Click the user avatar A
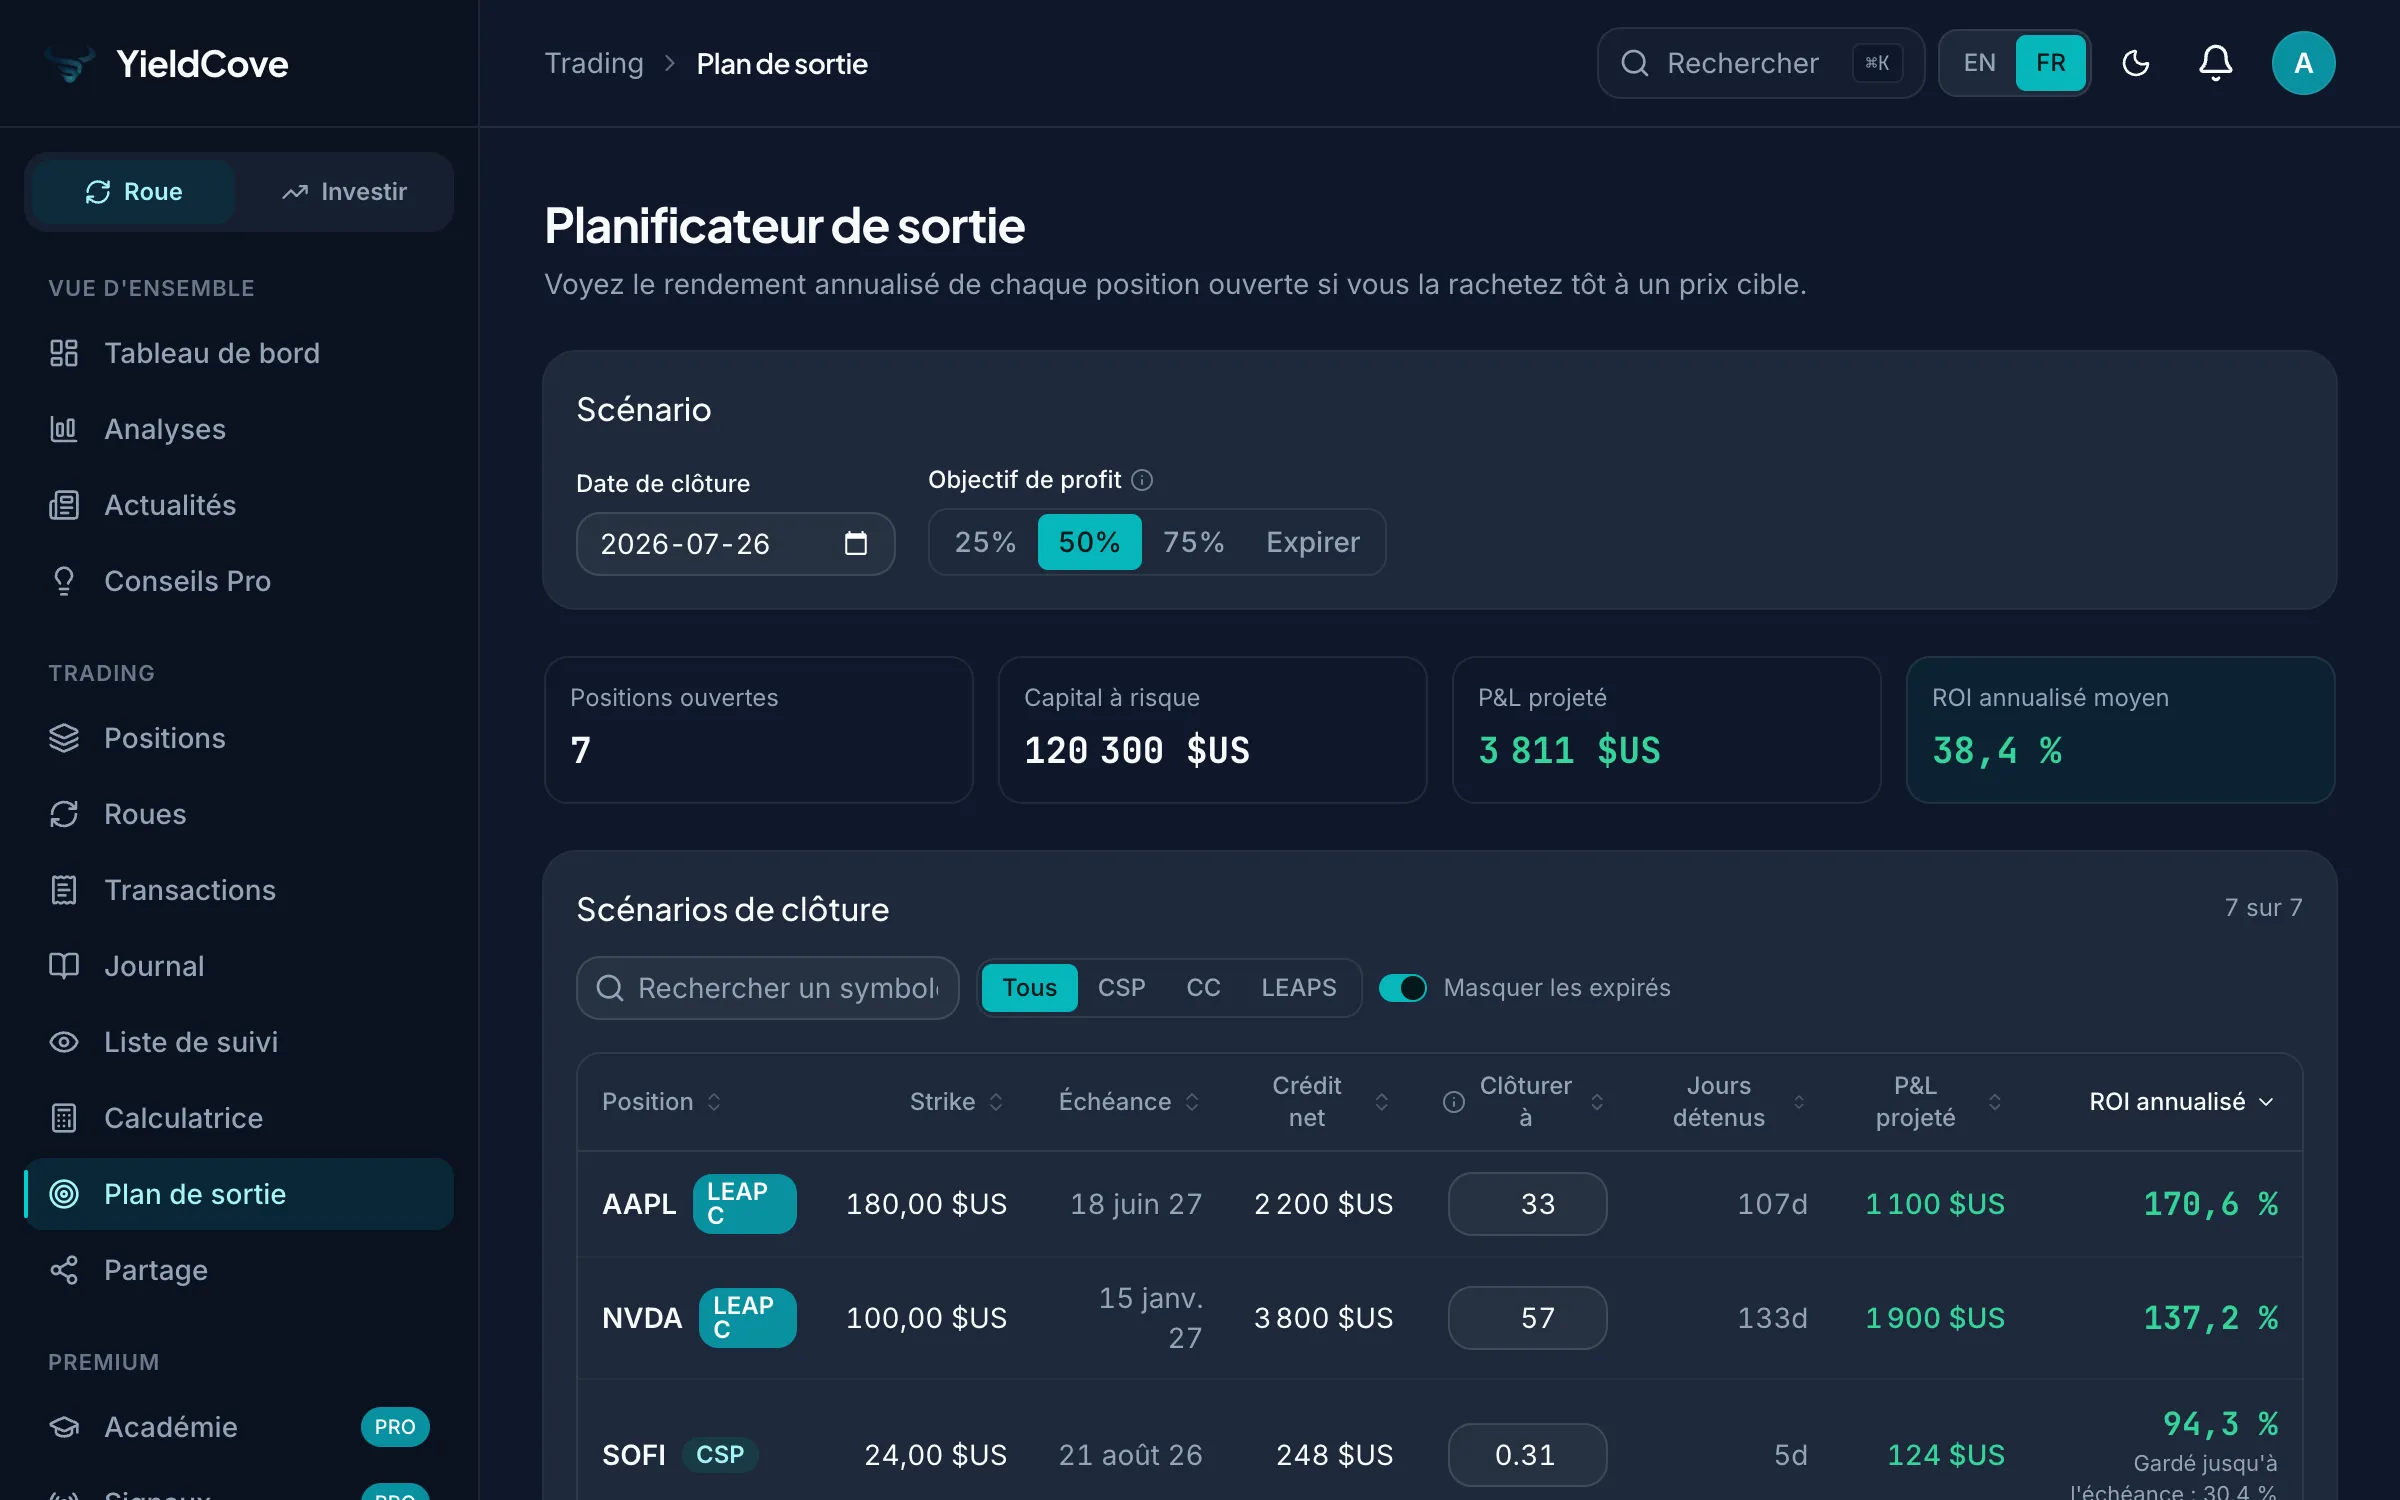2400x1500 pixels. (x=2303, y=63)
